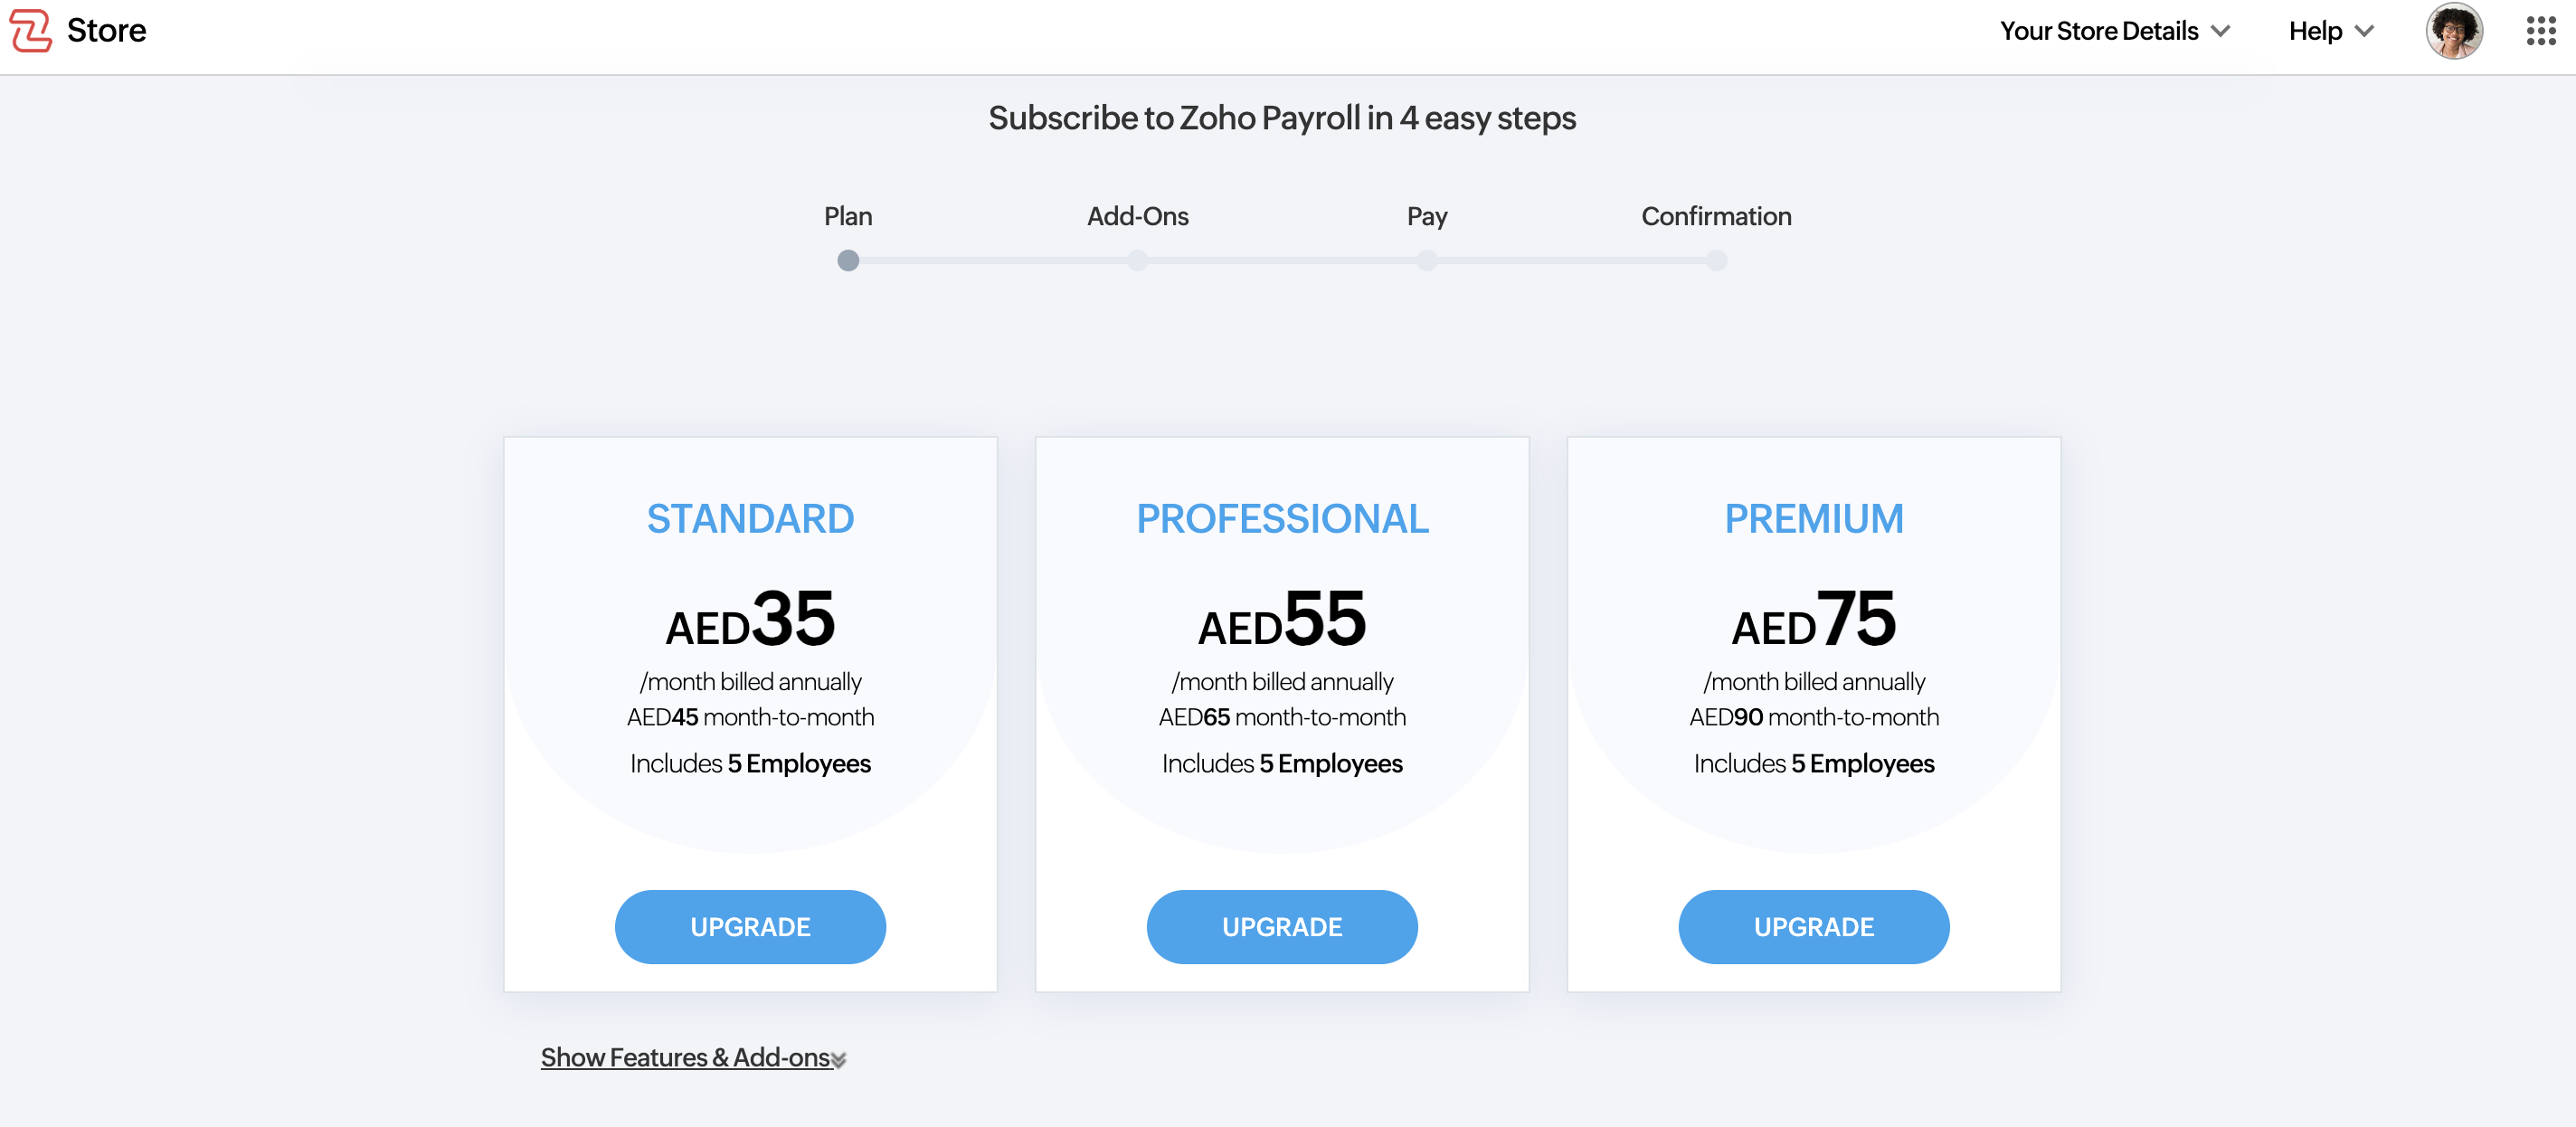Select the PREMIUM plan heading
2576x1127 pixels.
[x=1813, y=518]
